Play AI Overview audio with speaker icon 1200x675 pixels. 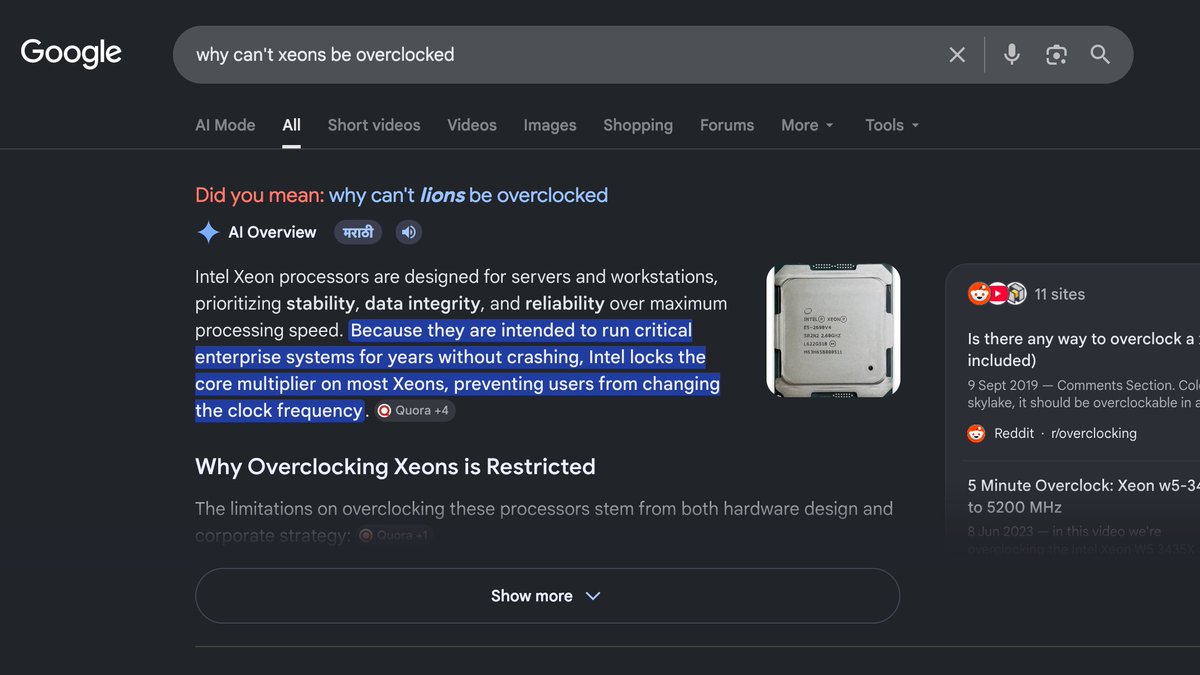point(408,232)
